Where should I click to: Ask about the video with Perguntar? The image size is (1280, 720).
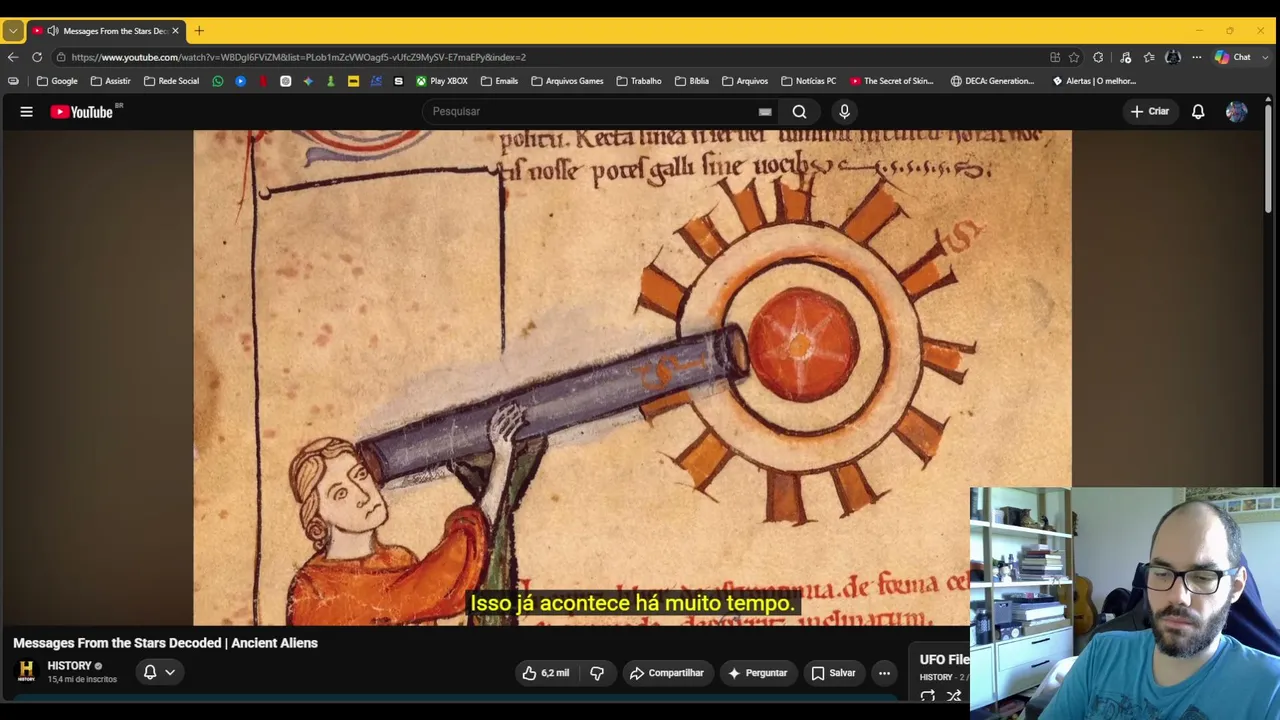click(757, 673)
